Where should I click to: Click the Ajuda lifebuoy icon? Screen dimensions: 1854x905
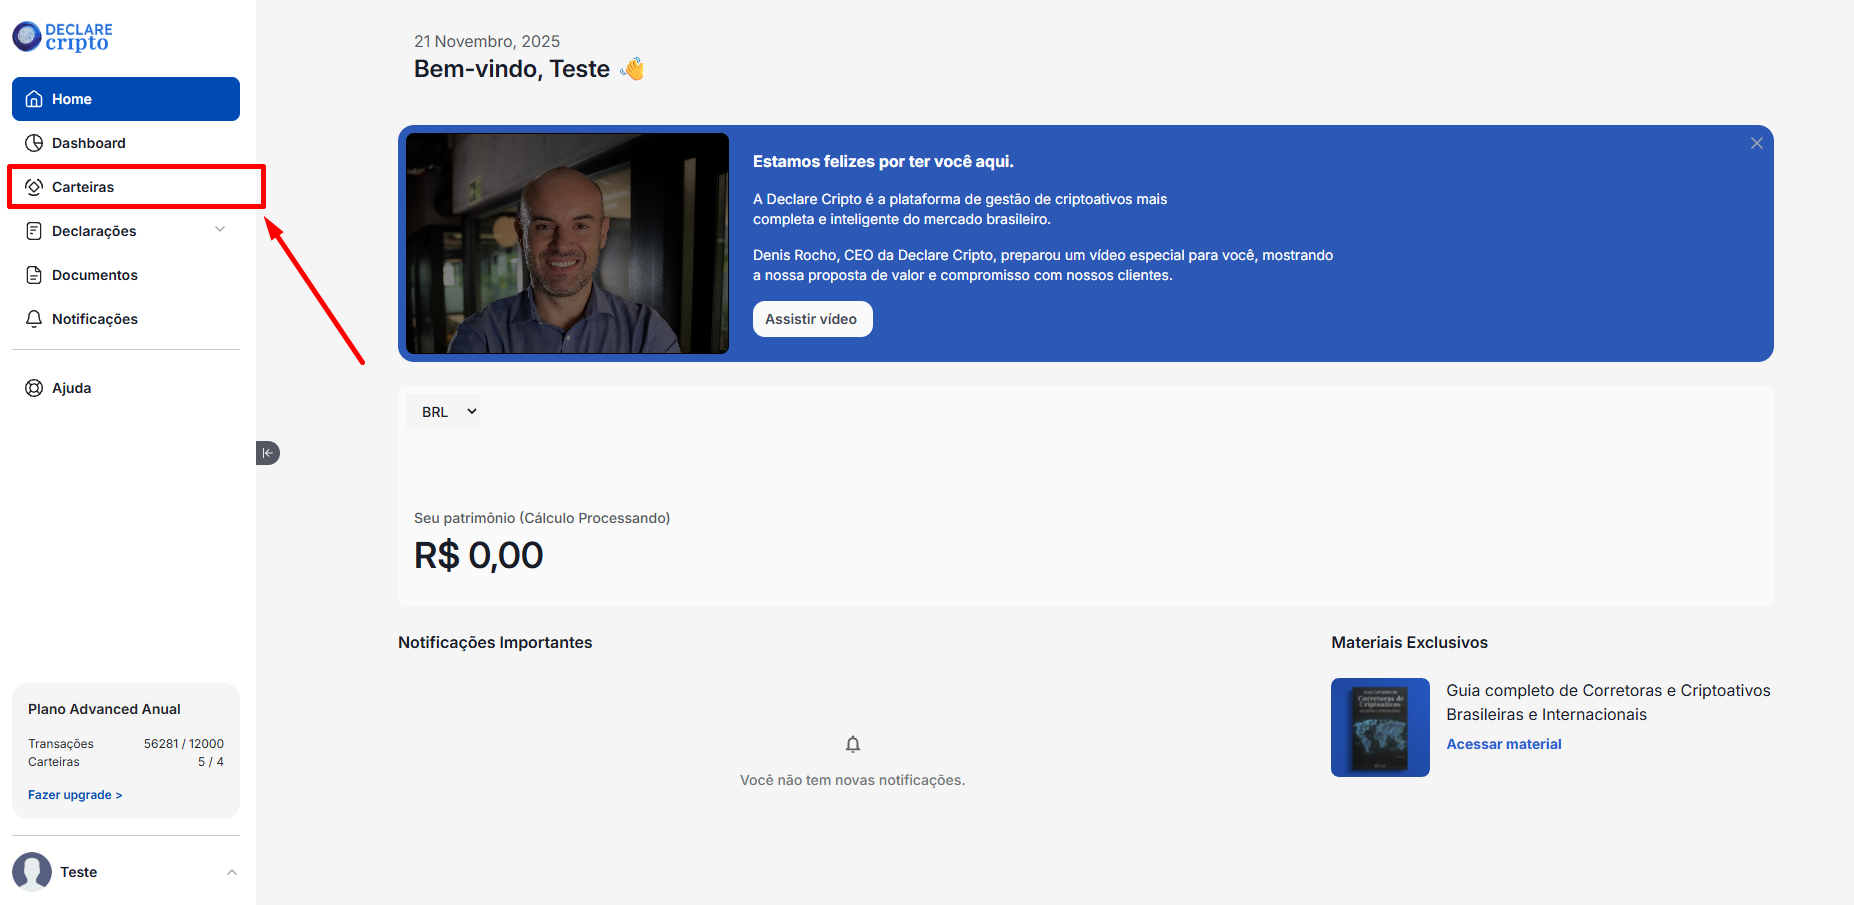tap(34, 388)
